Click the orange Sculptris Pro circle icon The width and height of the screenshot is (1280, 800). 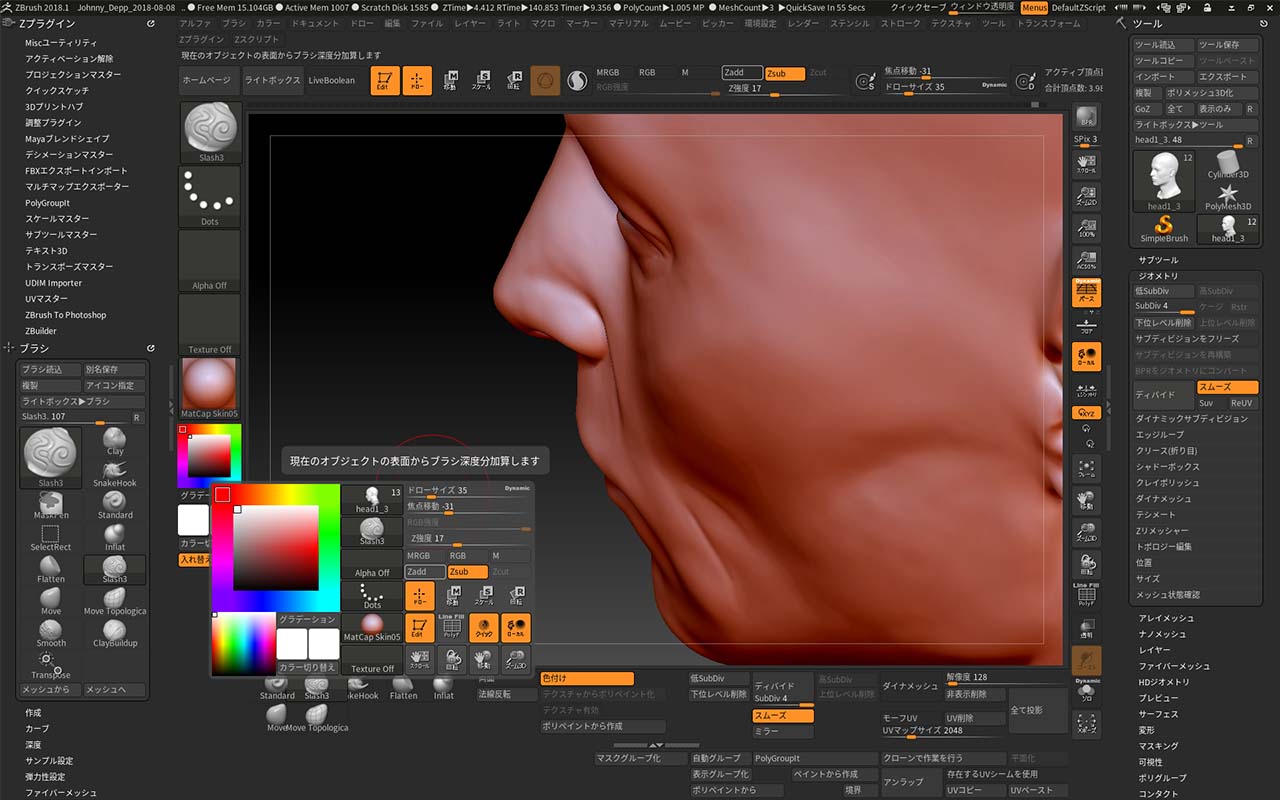tap(545, 81)
